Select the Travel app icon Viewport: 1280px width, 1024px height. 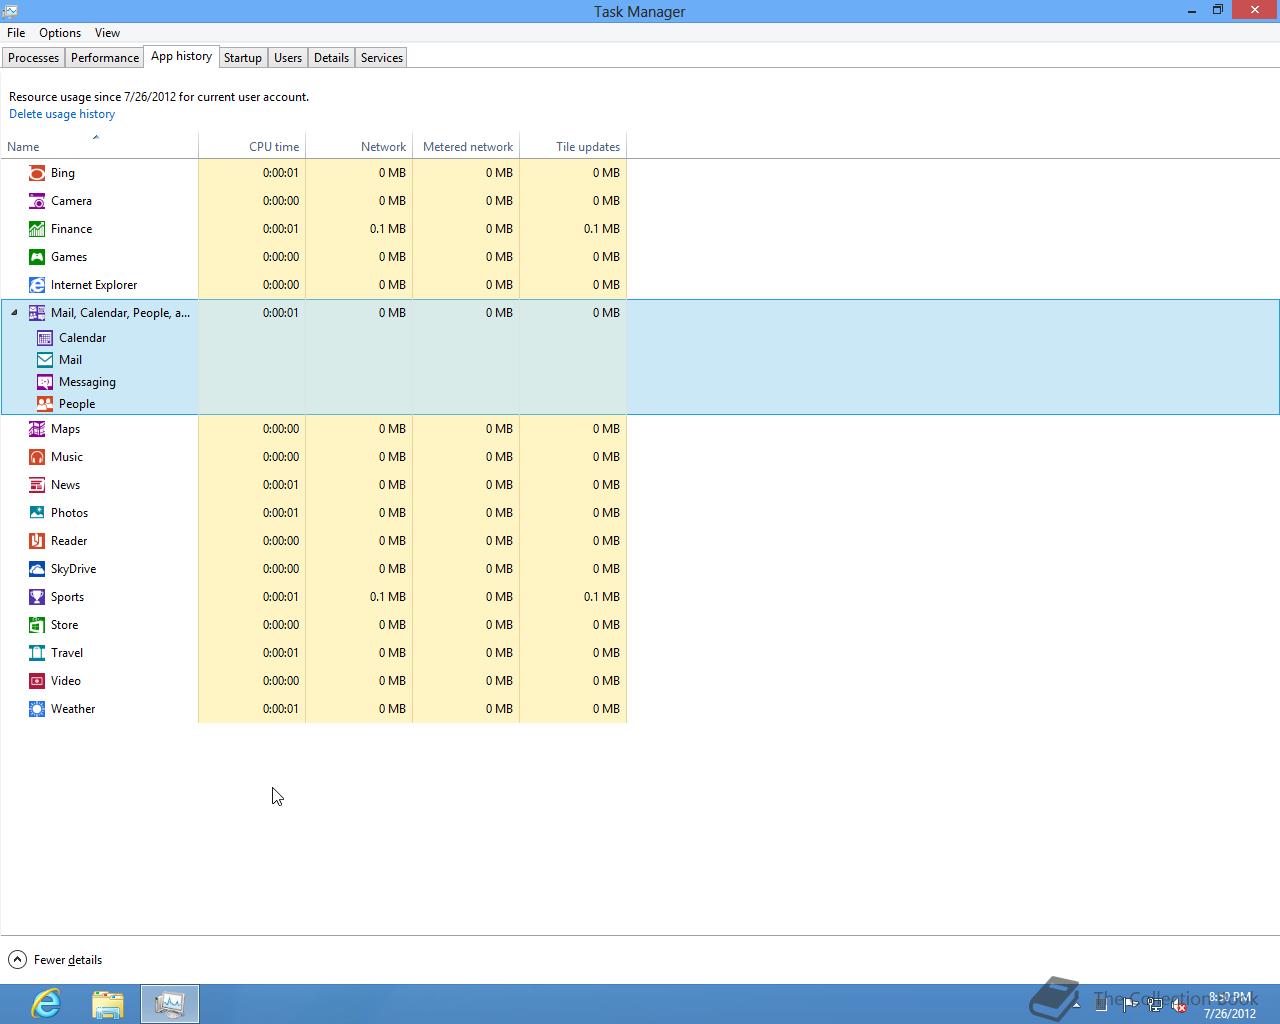pos(37,653)
